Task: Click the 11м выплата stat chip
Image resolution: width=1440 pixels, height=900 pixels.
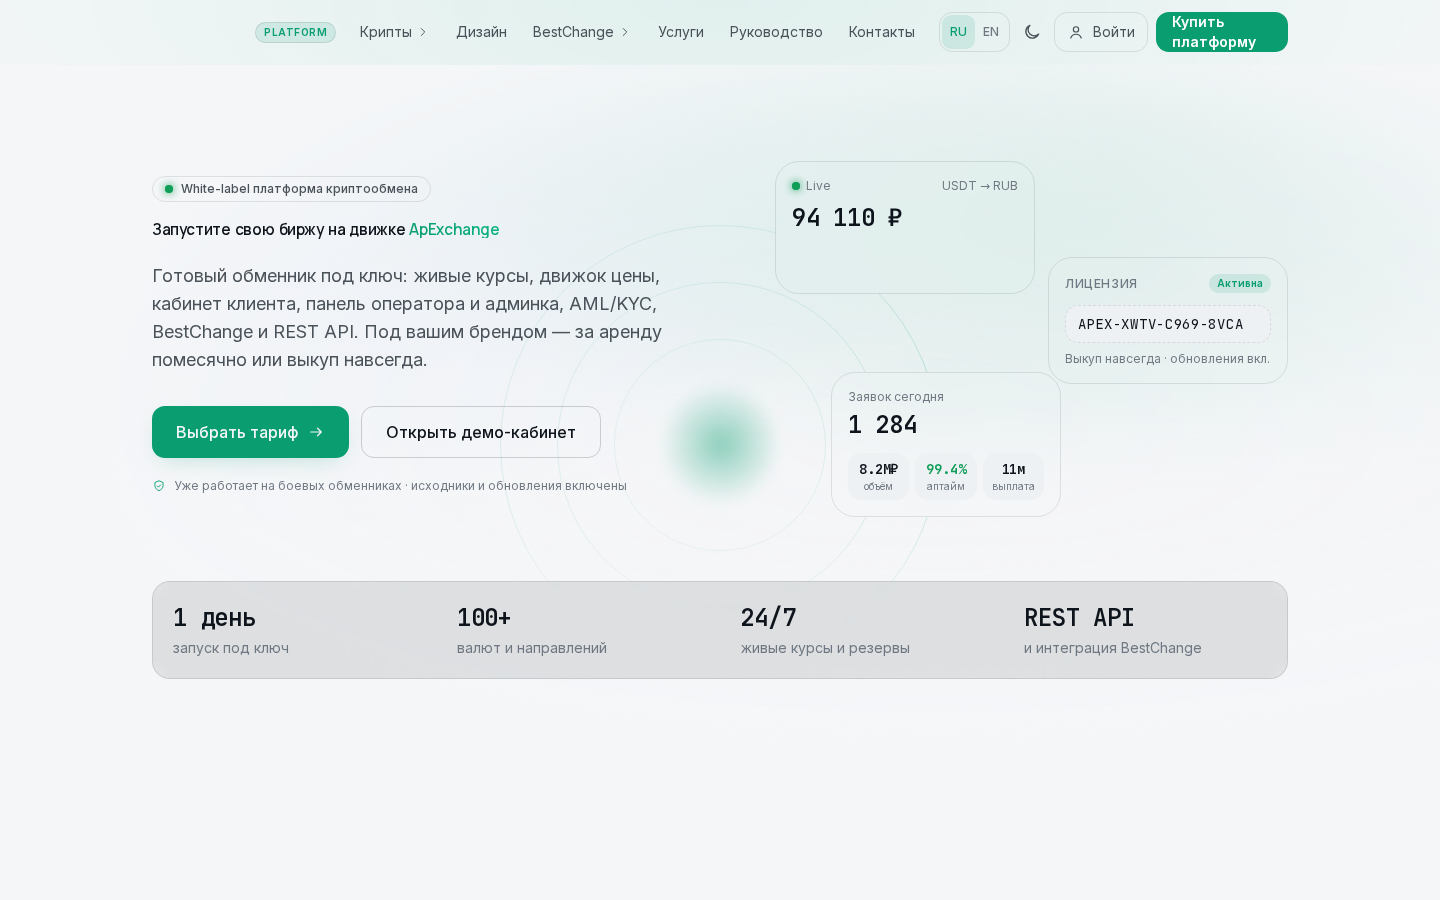Action: pyautogui.click(x=1013, y=477)
